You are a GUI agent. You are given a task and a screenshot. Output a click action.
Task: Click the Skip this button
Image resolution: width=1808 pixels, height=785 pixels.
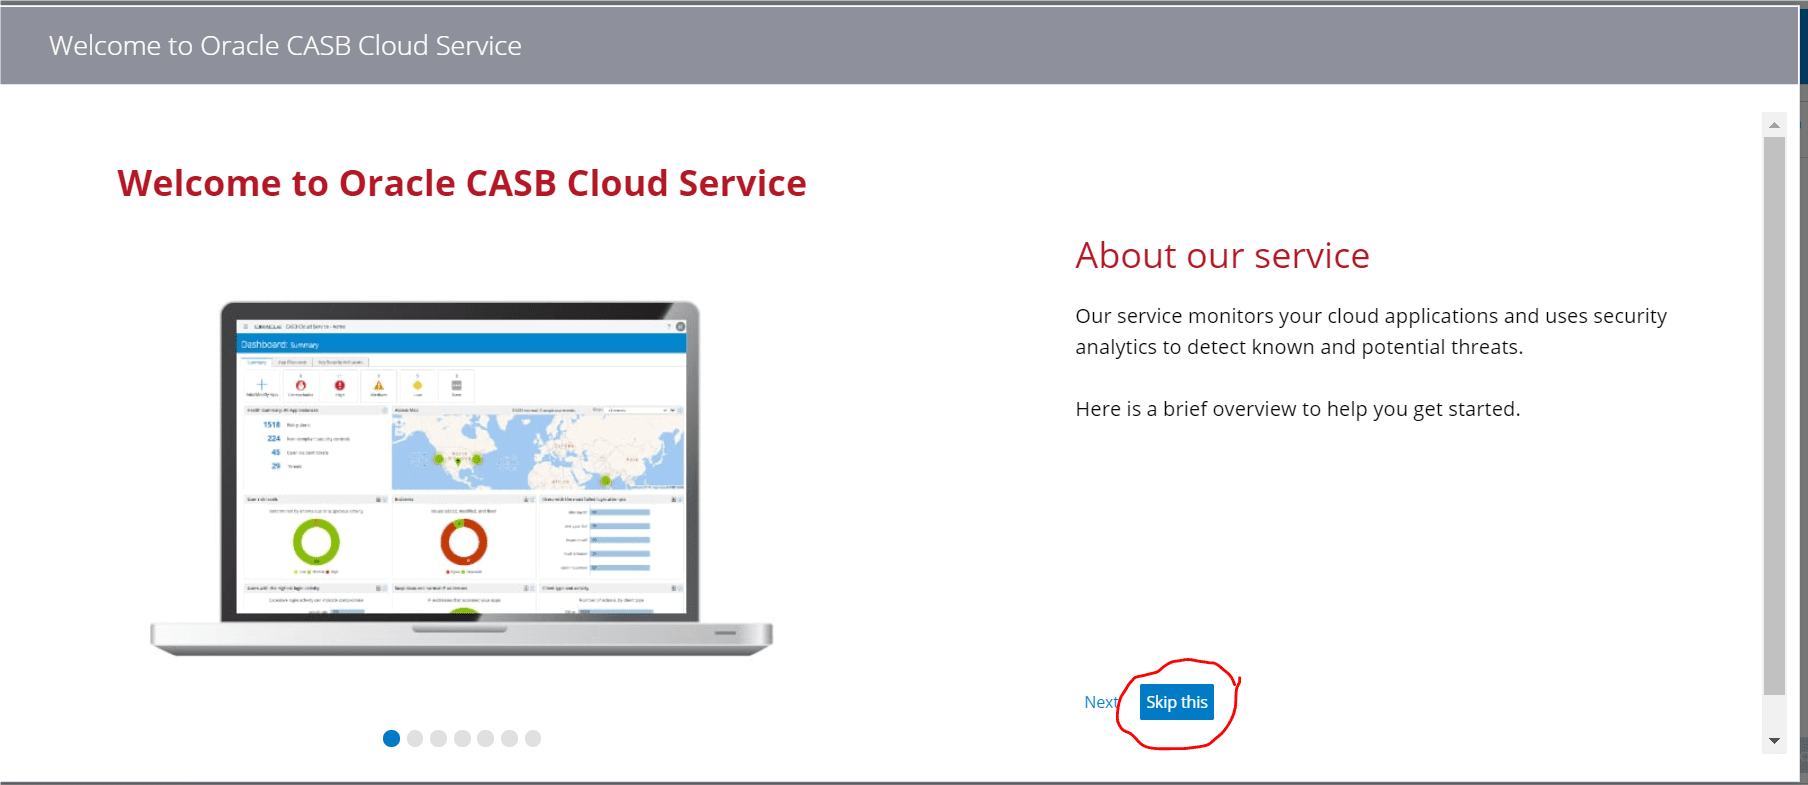point(1177,702)
